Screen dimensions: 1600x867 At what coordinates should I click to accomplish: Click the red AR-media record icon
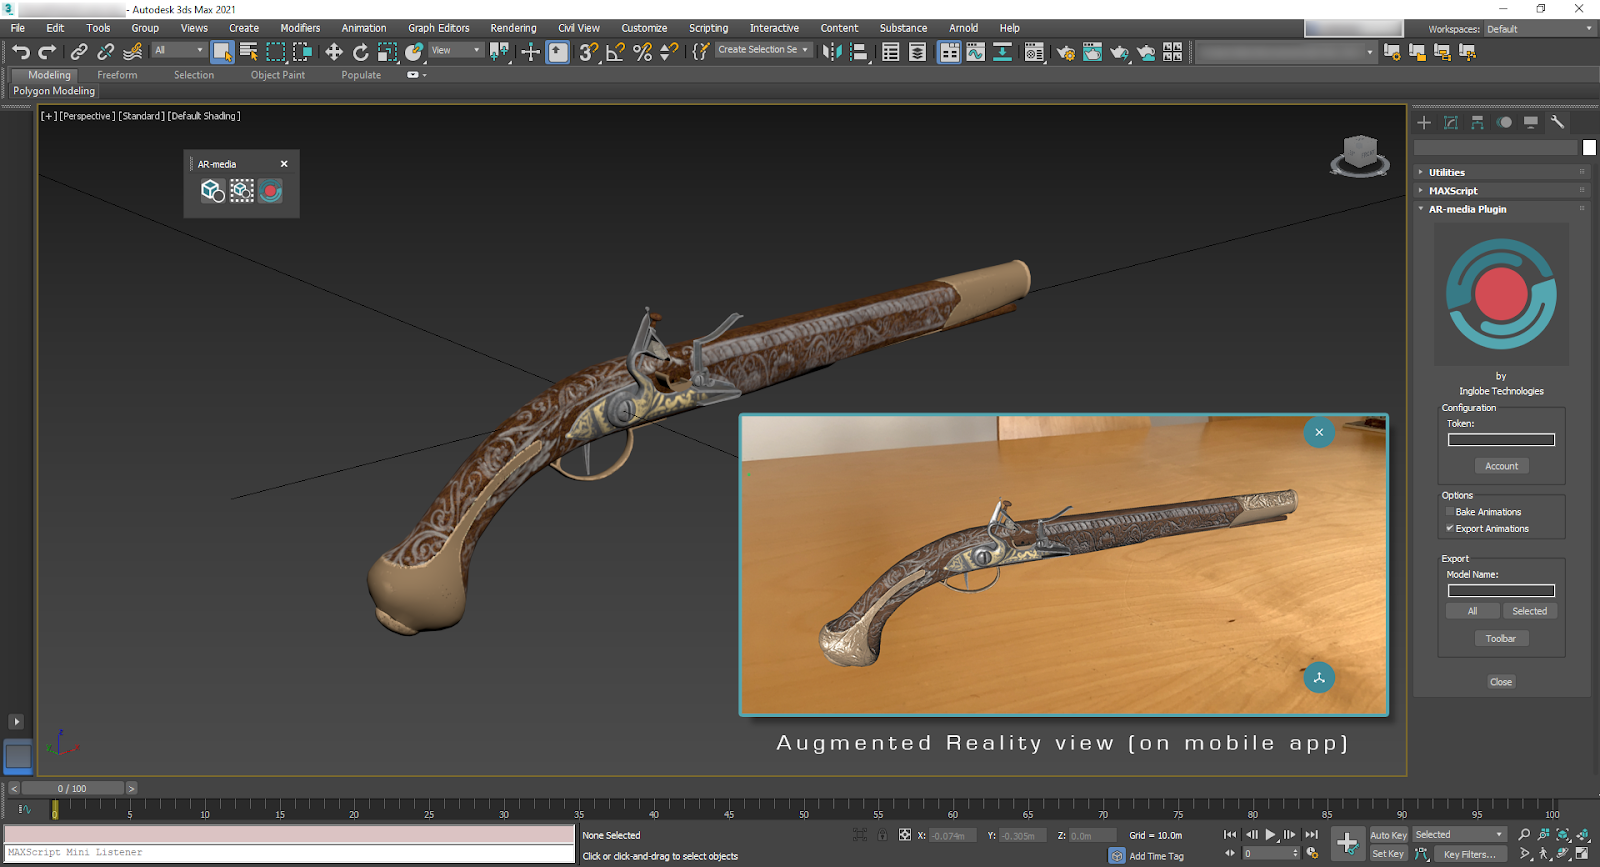[270, 191]
